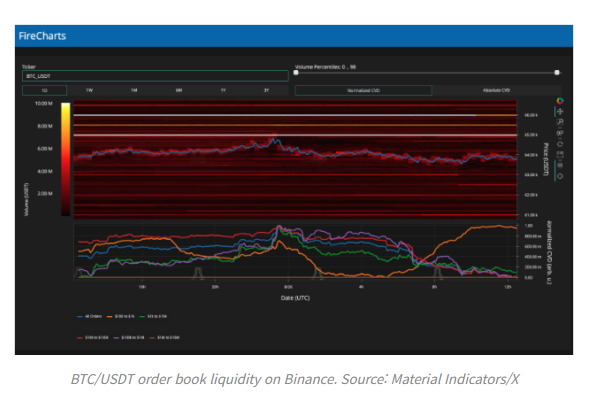Image resolution: width=594 pixels, height=398 pixels.
Task: Toggle the $1k to $10k legend entry
Action: point(153,316)
